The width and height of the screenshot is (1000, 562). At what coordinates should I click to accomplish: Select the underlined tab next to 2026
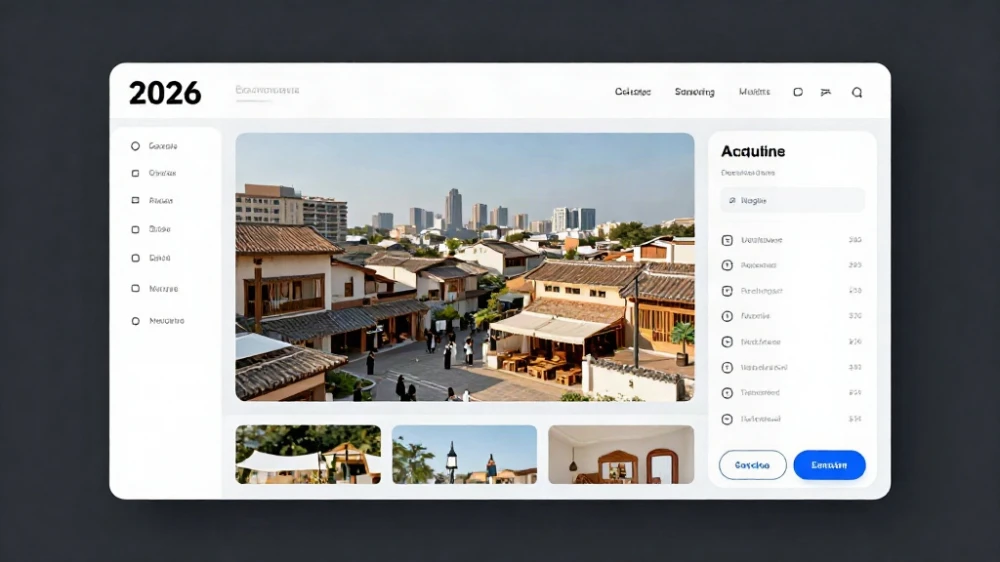pyautogui.click(x=267, y=90)
